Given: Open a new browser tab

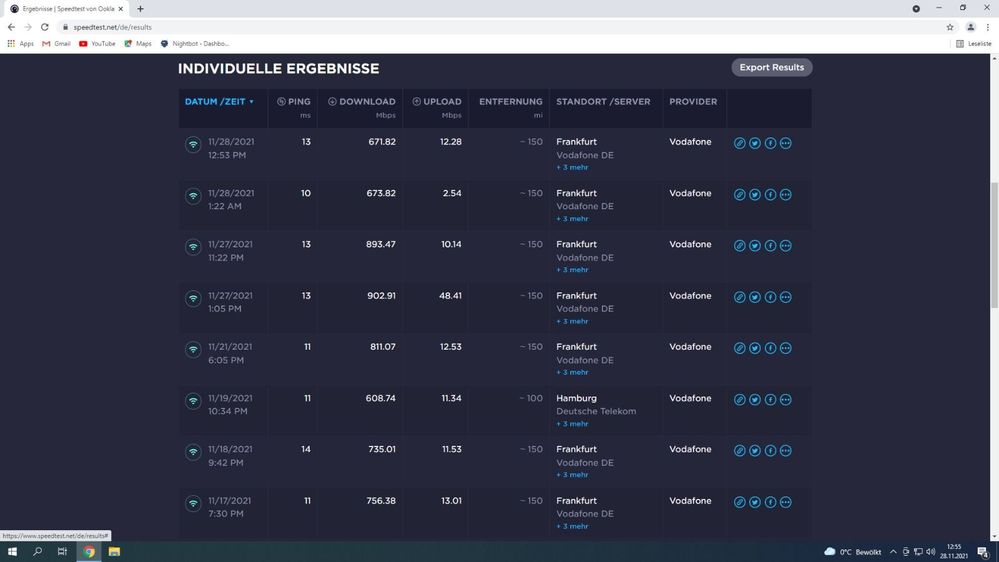Looking at the screenshot, I should tap(140, 9).
